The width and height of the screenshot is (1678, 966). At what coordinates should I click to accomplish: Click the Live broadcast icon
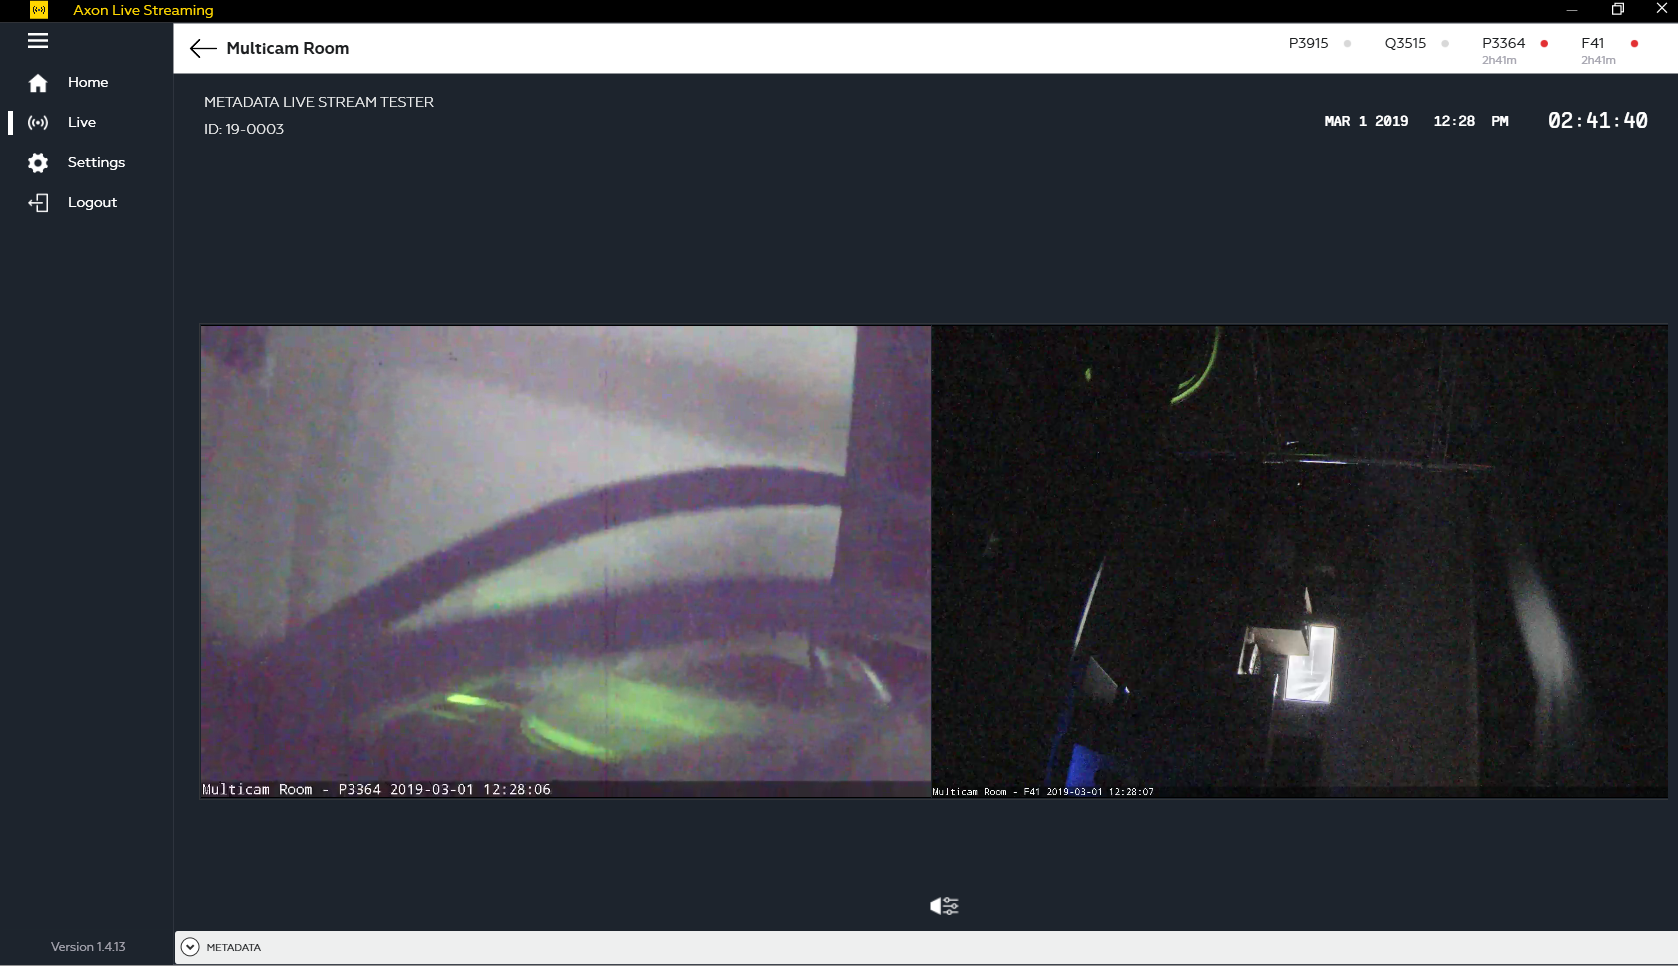pos(38,123)
